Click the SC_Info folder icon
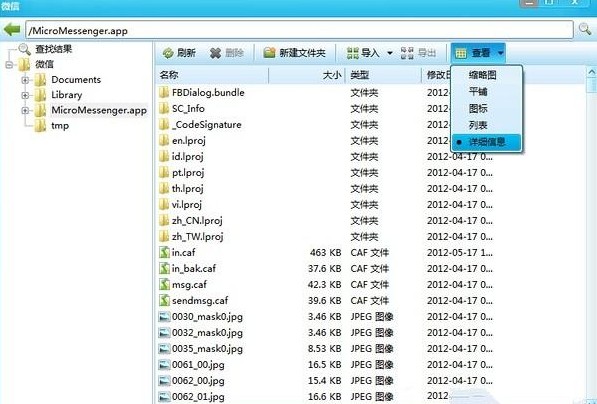The height and width of the screenshot is (404, 597). coord(164,109)
